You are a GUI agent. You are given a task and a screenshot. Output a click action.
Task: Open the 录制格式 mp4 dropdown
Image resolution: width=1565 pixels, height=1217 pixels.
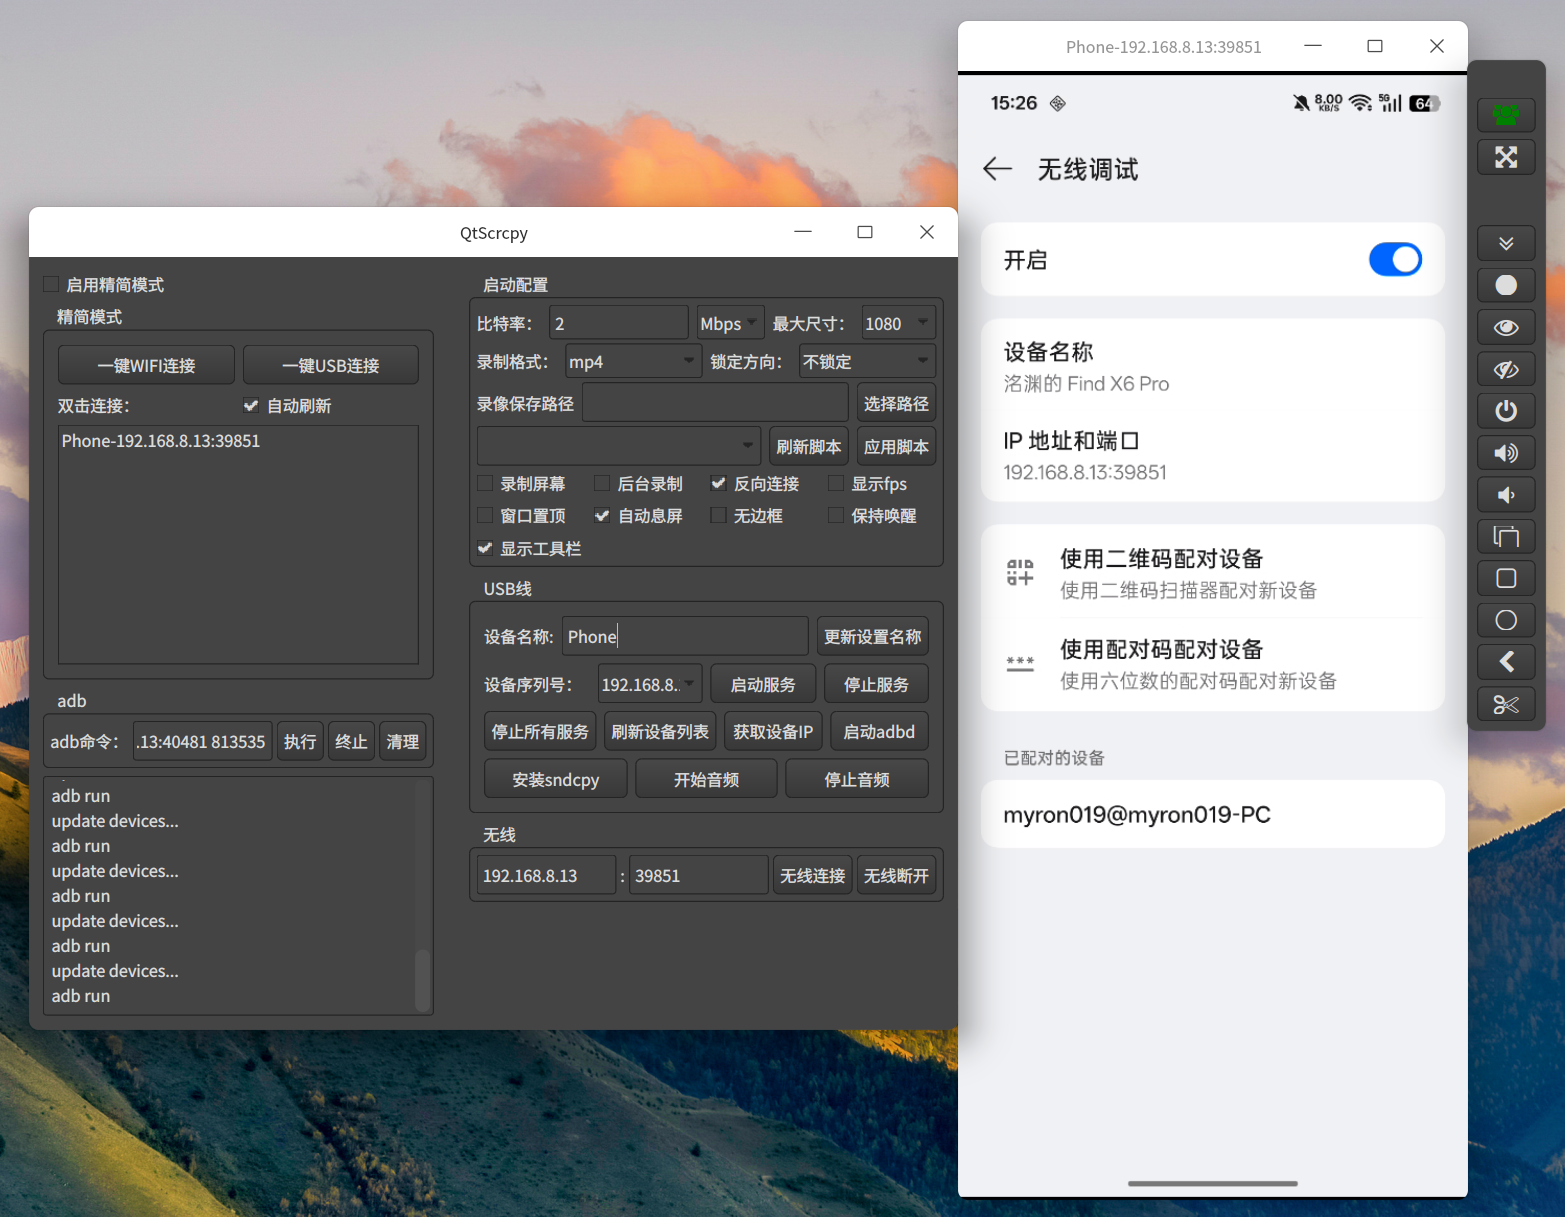632,361
